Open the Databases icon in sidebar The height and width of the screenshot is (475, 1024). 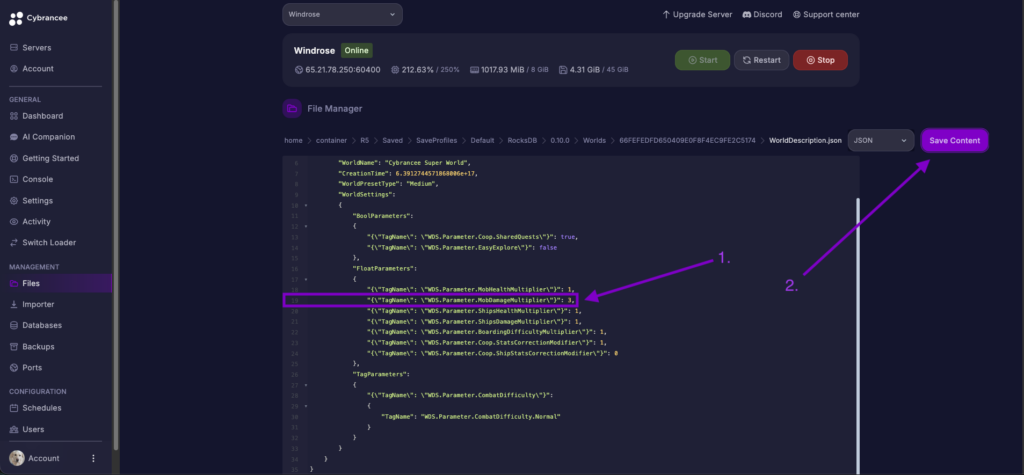pos(14,325)
